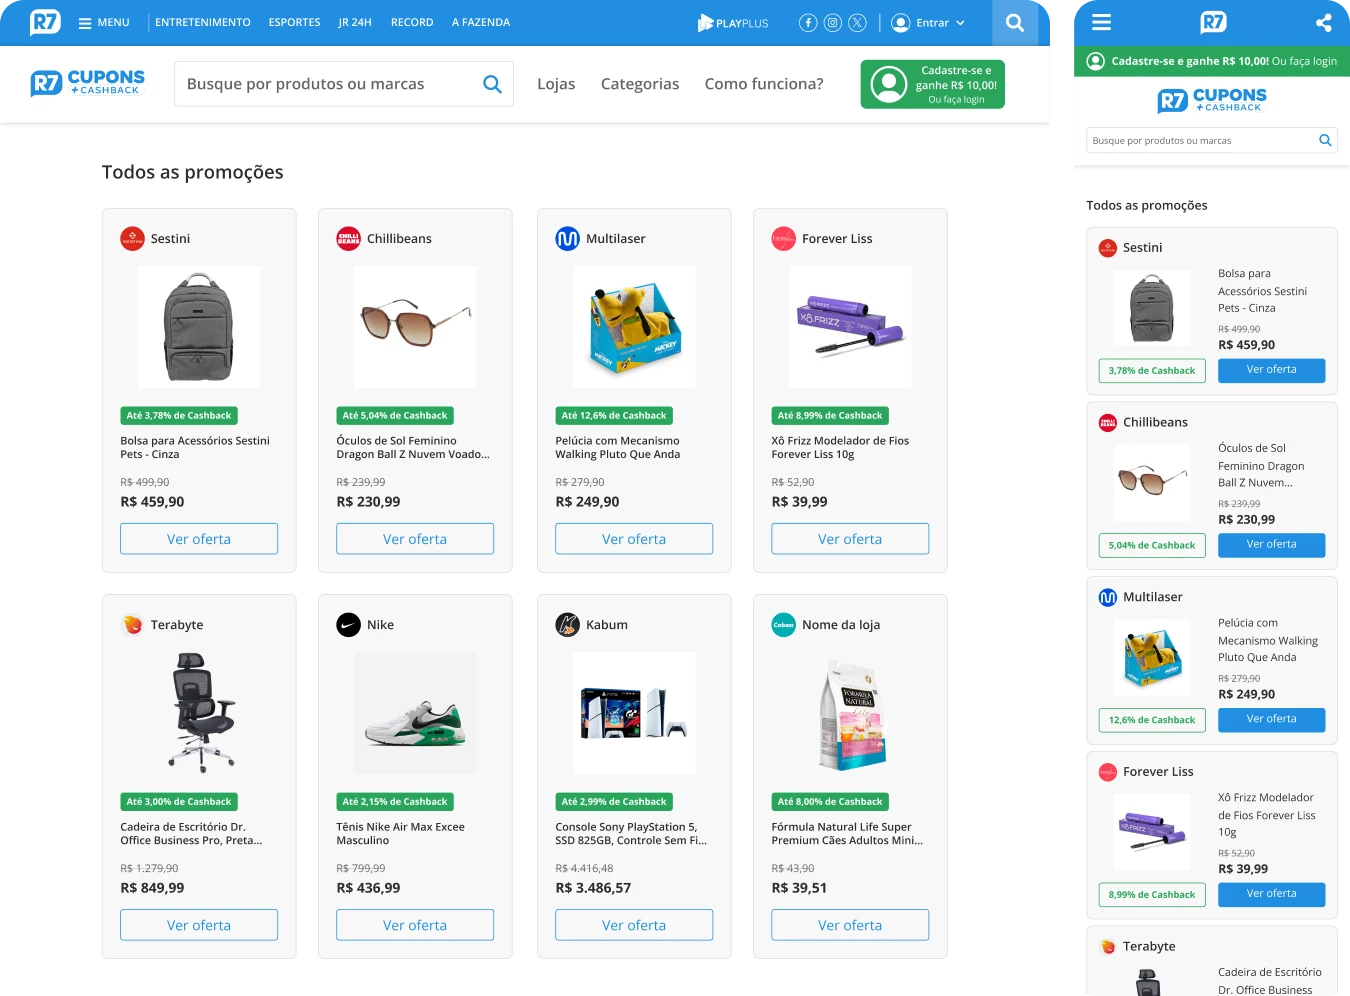Open the Lojas page
The image size is (1350, 996).
coord(556,84)
